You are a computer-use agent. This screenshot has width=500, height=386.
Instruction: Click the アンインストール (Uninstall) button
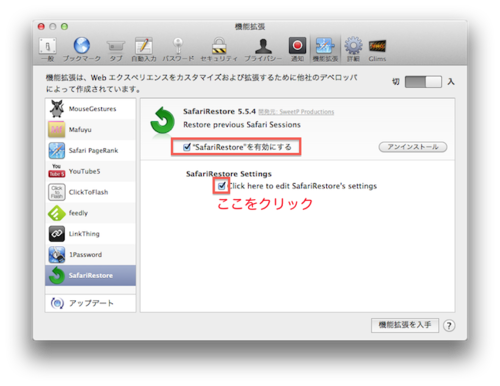pos(413,147)
